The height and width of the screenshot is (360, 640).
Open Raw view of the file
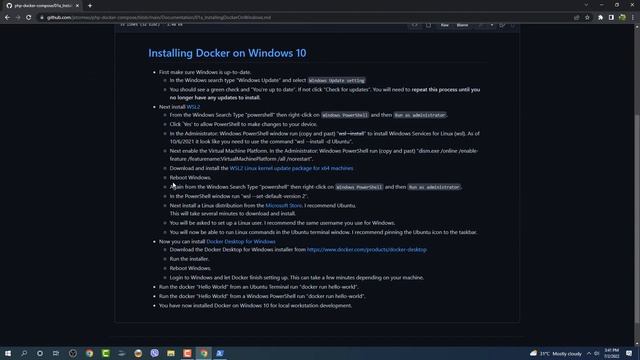(x=444, y=25)
